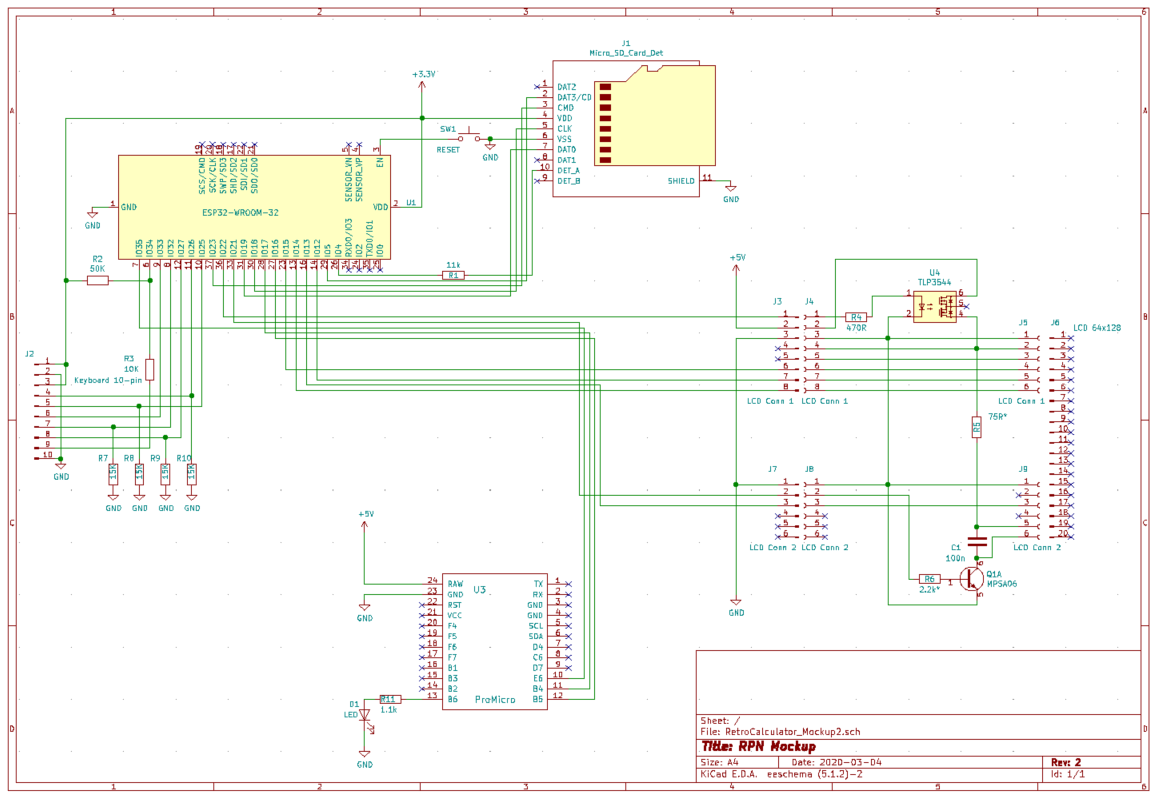Screen dimensions: 1157x800
Task: Click the R6 2.2k resistor
Action: click(929, 579)
